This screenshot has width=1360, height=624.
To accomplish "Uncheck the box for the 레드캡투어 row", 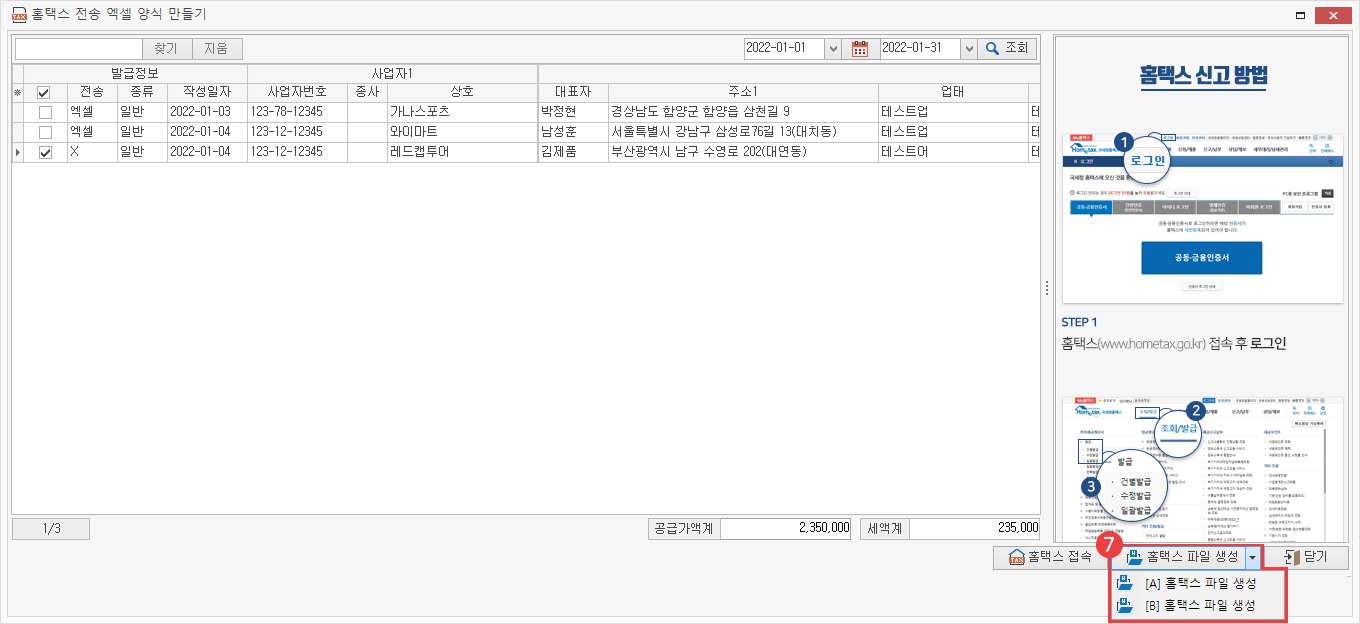I will pos(44,152).
